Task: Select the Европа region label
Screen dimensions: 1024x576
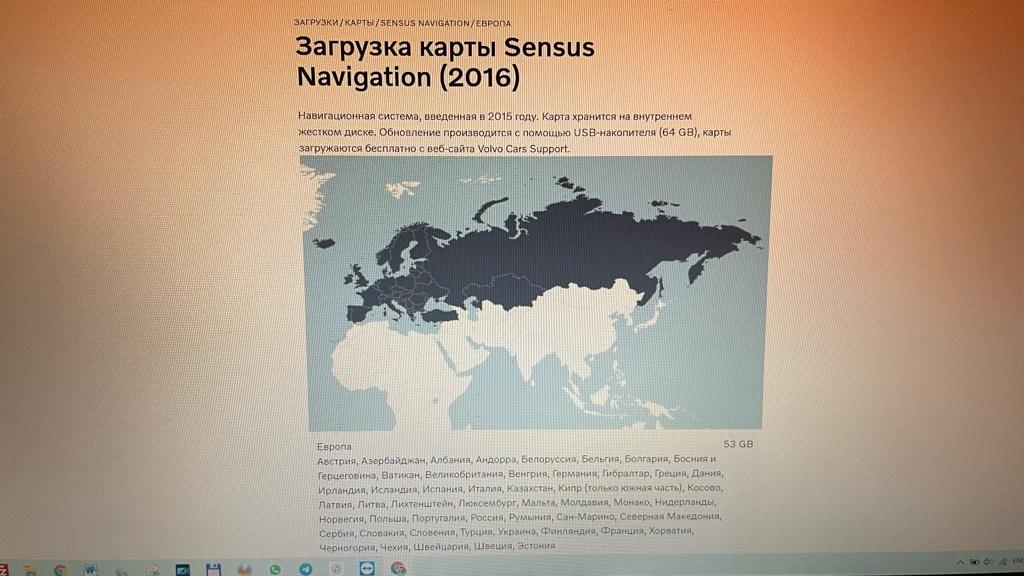Action: pyautogui.click(x=334, y=447)
